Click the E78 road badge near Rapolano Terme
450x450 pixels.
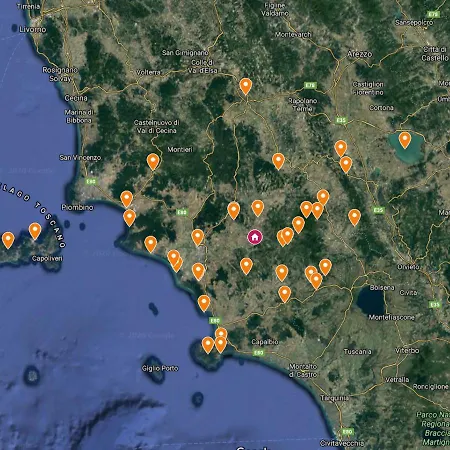tap(310, 86)
